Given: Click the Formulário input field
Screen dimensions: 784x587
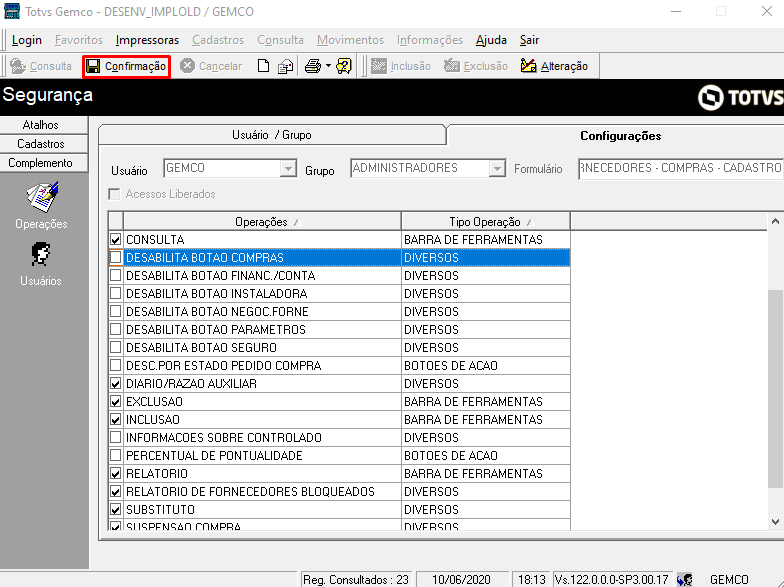Looking at the screenshot, I should pos(680,168).
